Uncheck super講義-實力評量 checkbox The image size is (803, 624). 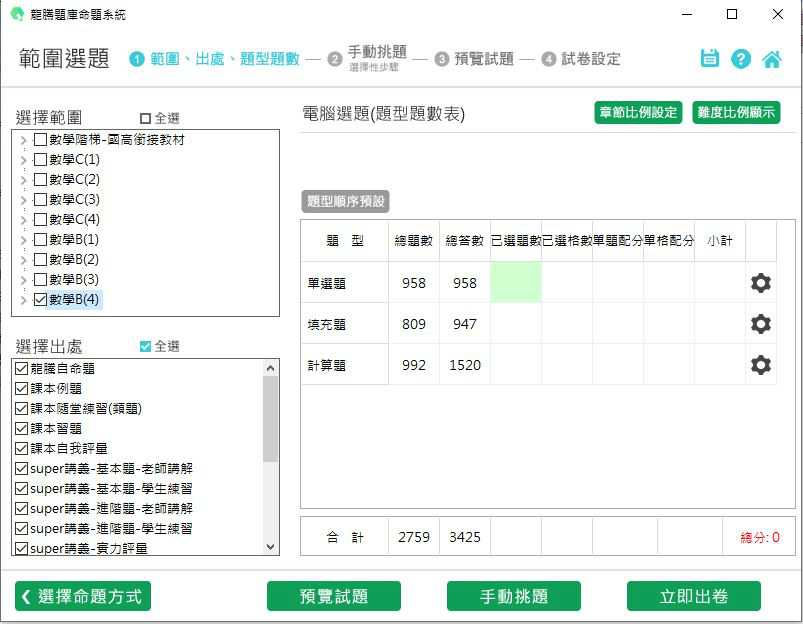[22, 548]
